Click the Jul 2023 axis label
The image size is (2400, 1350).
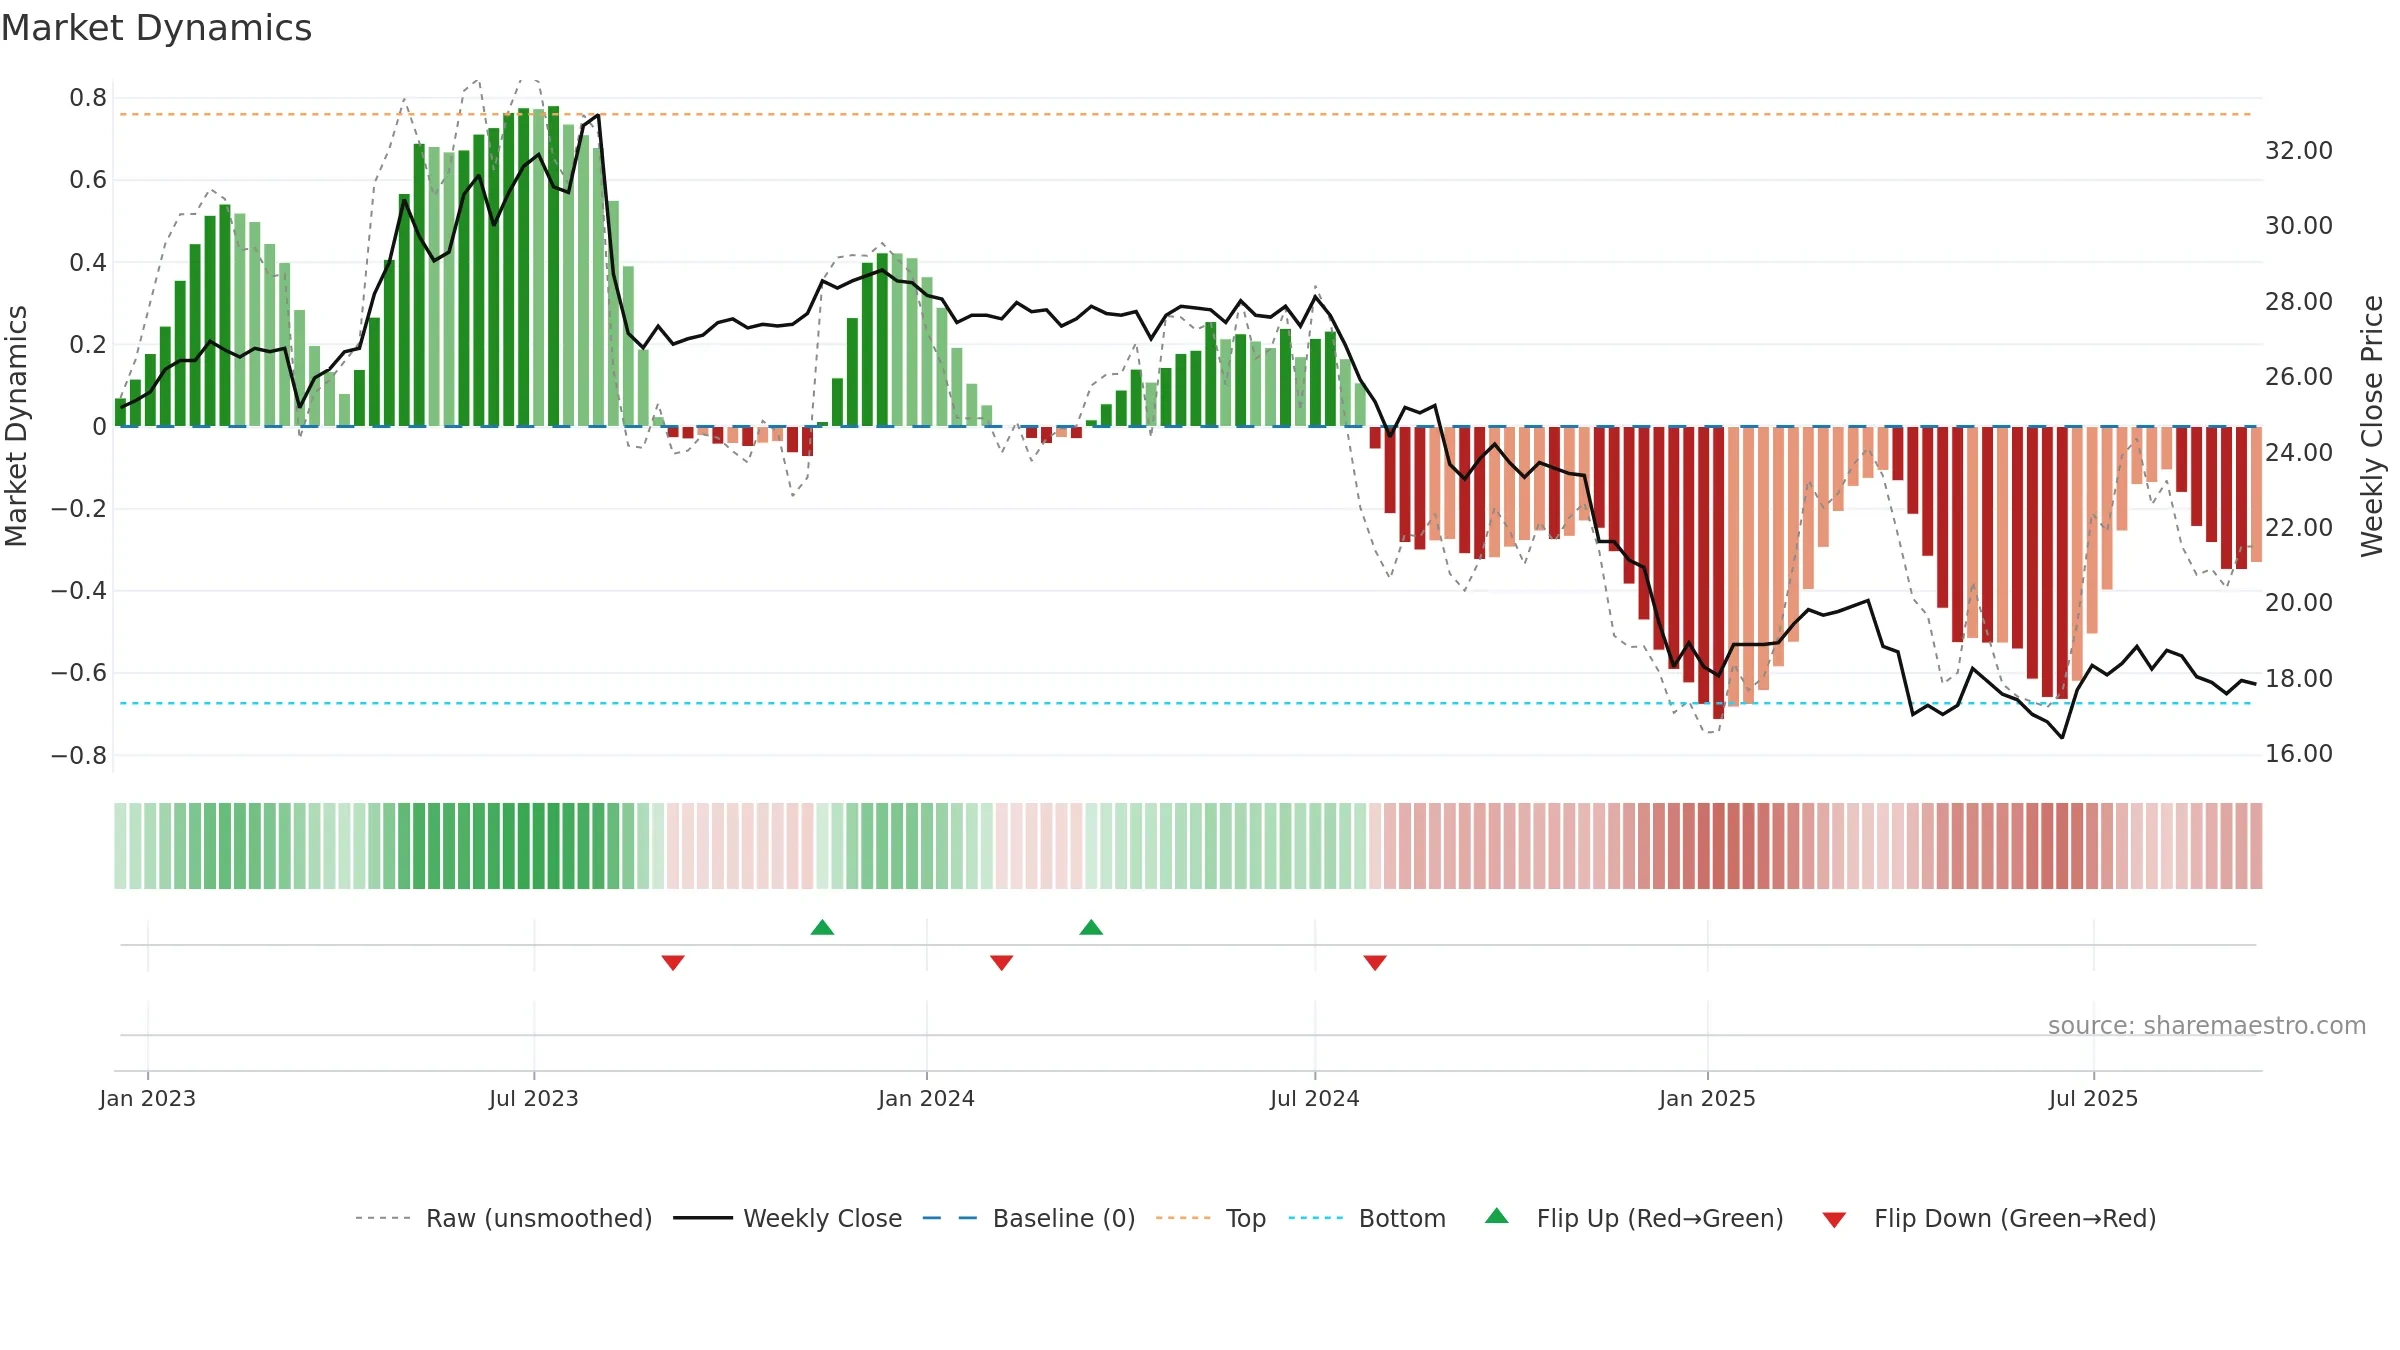(534, 1098)
